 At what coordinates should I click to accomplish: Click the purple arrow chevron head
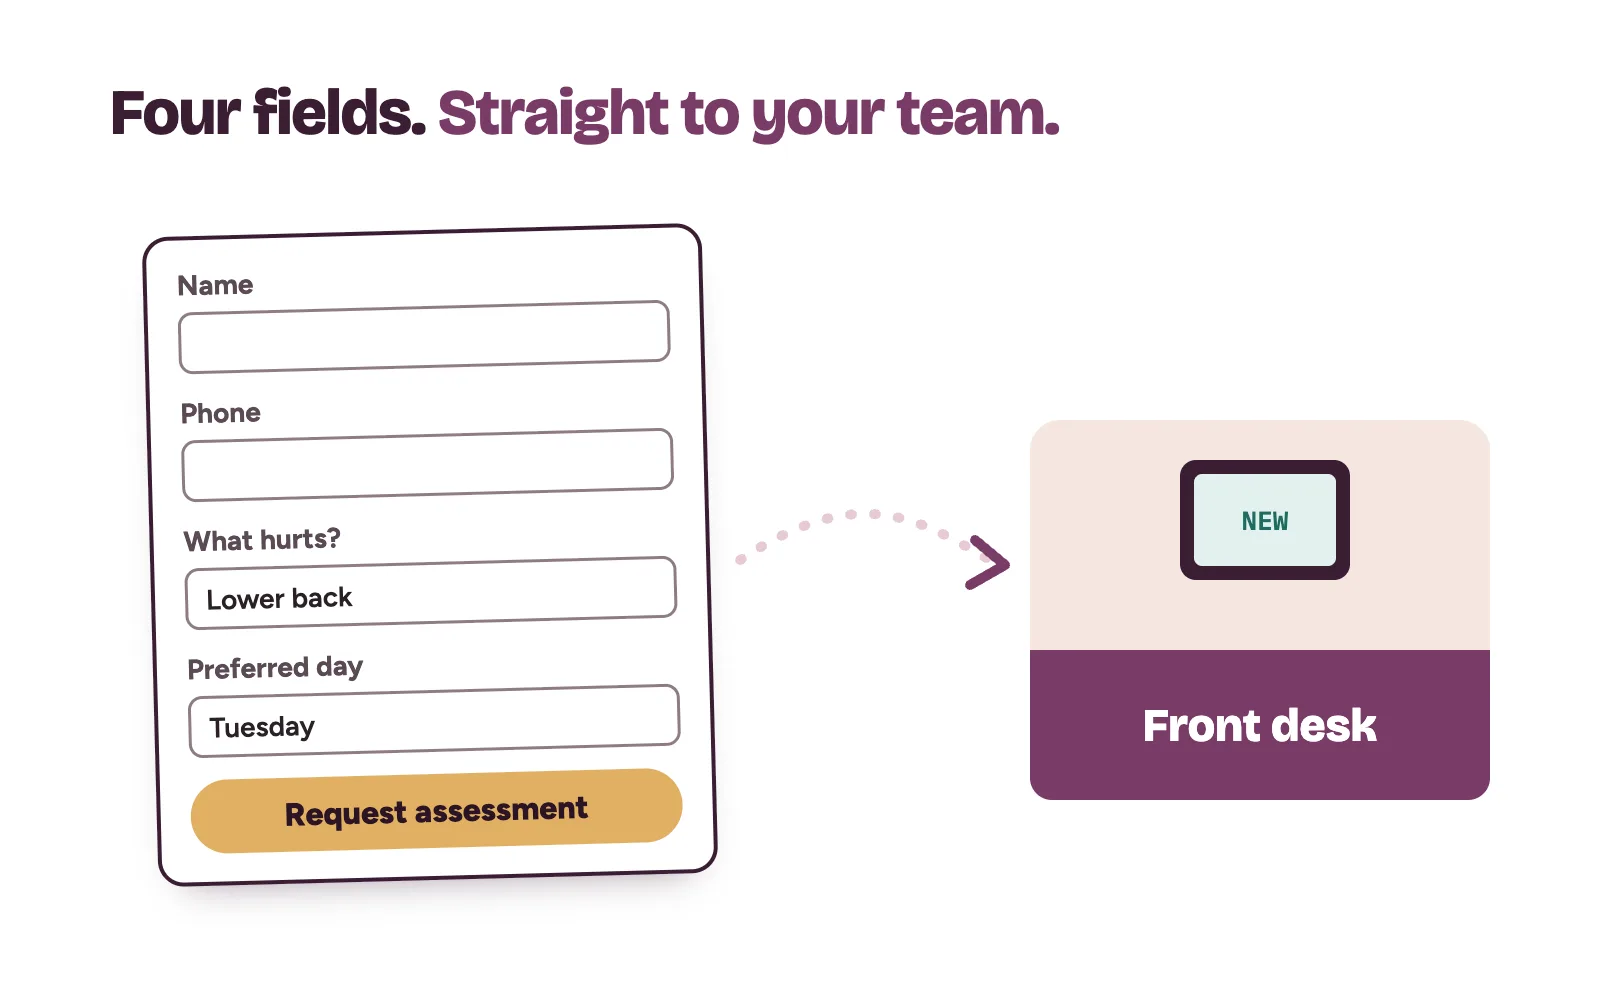(x=988, y=563)
